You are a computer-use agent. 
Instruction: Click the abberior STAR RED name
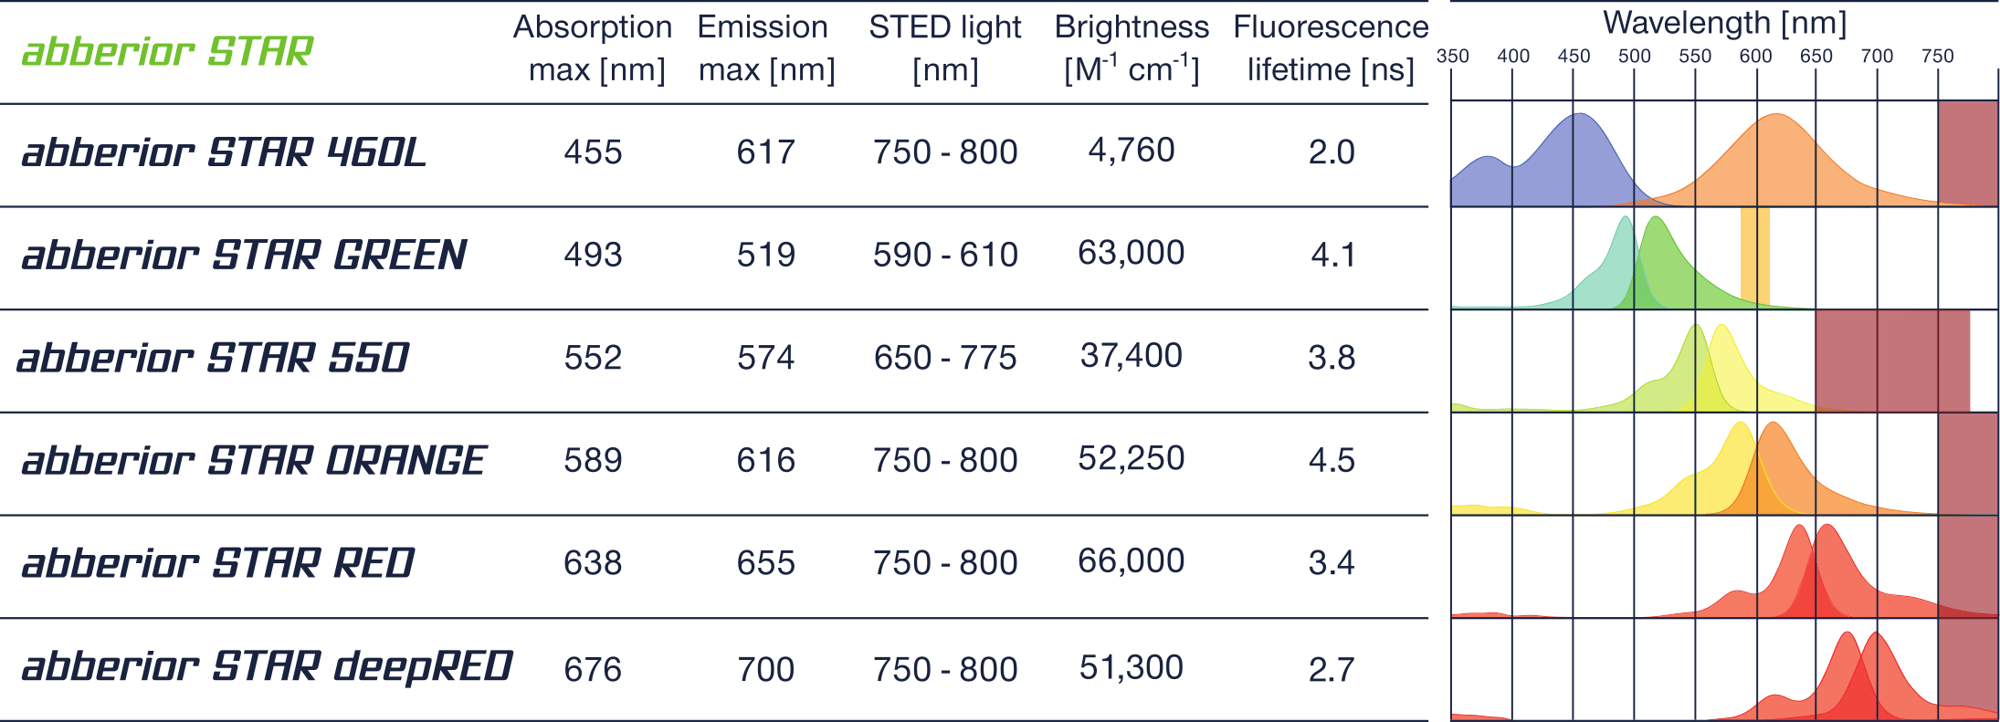[218, 563]
